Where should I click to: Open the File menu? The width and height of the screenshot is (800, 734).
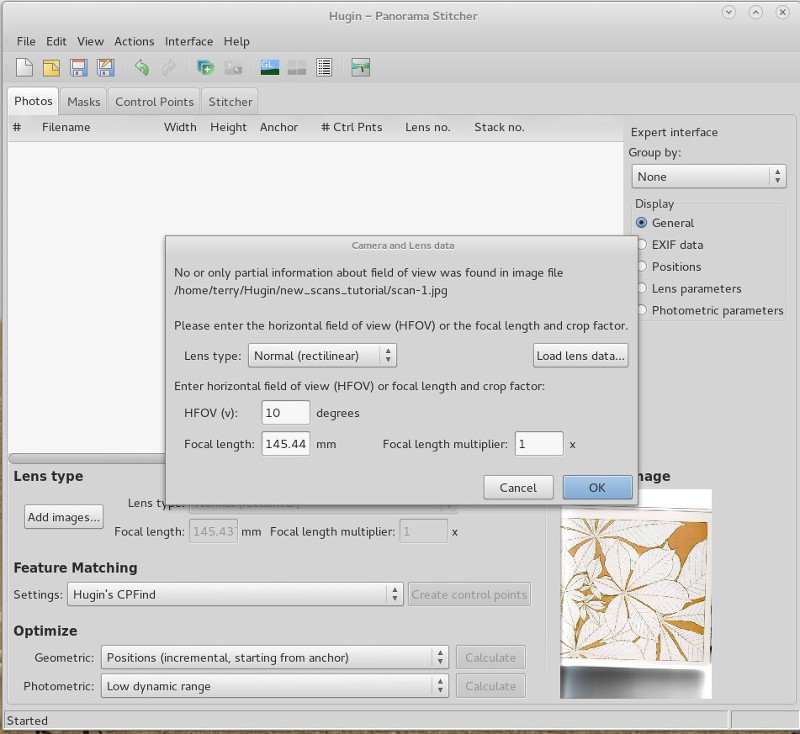(26, 41)
